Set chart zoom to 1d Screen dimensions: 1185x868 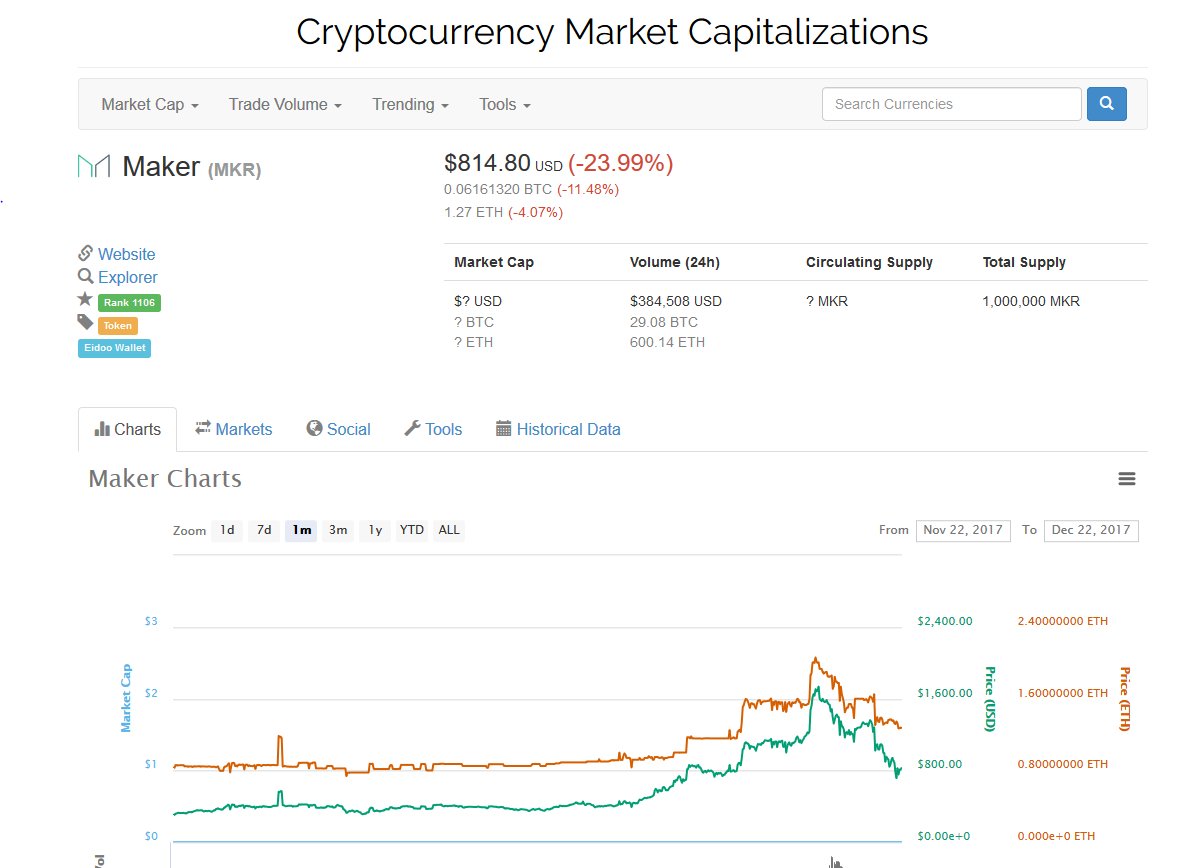[x=227, y=530]
